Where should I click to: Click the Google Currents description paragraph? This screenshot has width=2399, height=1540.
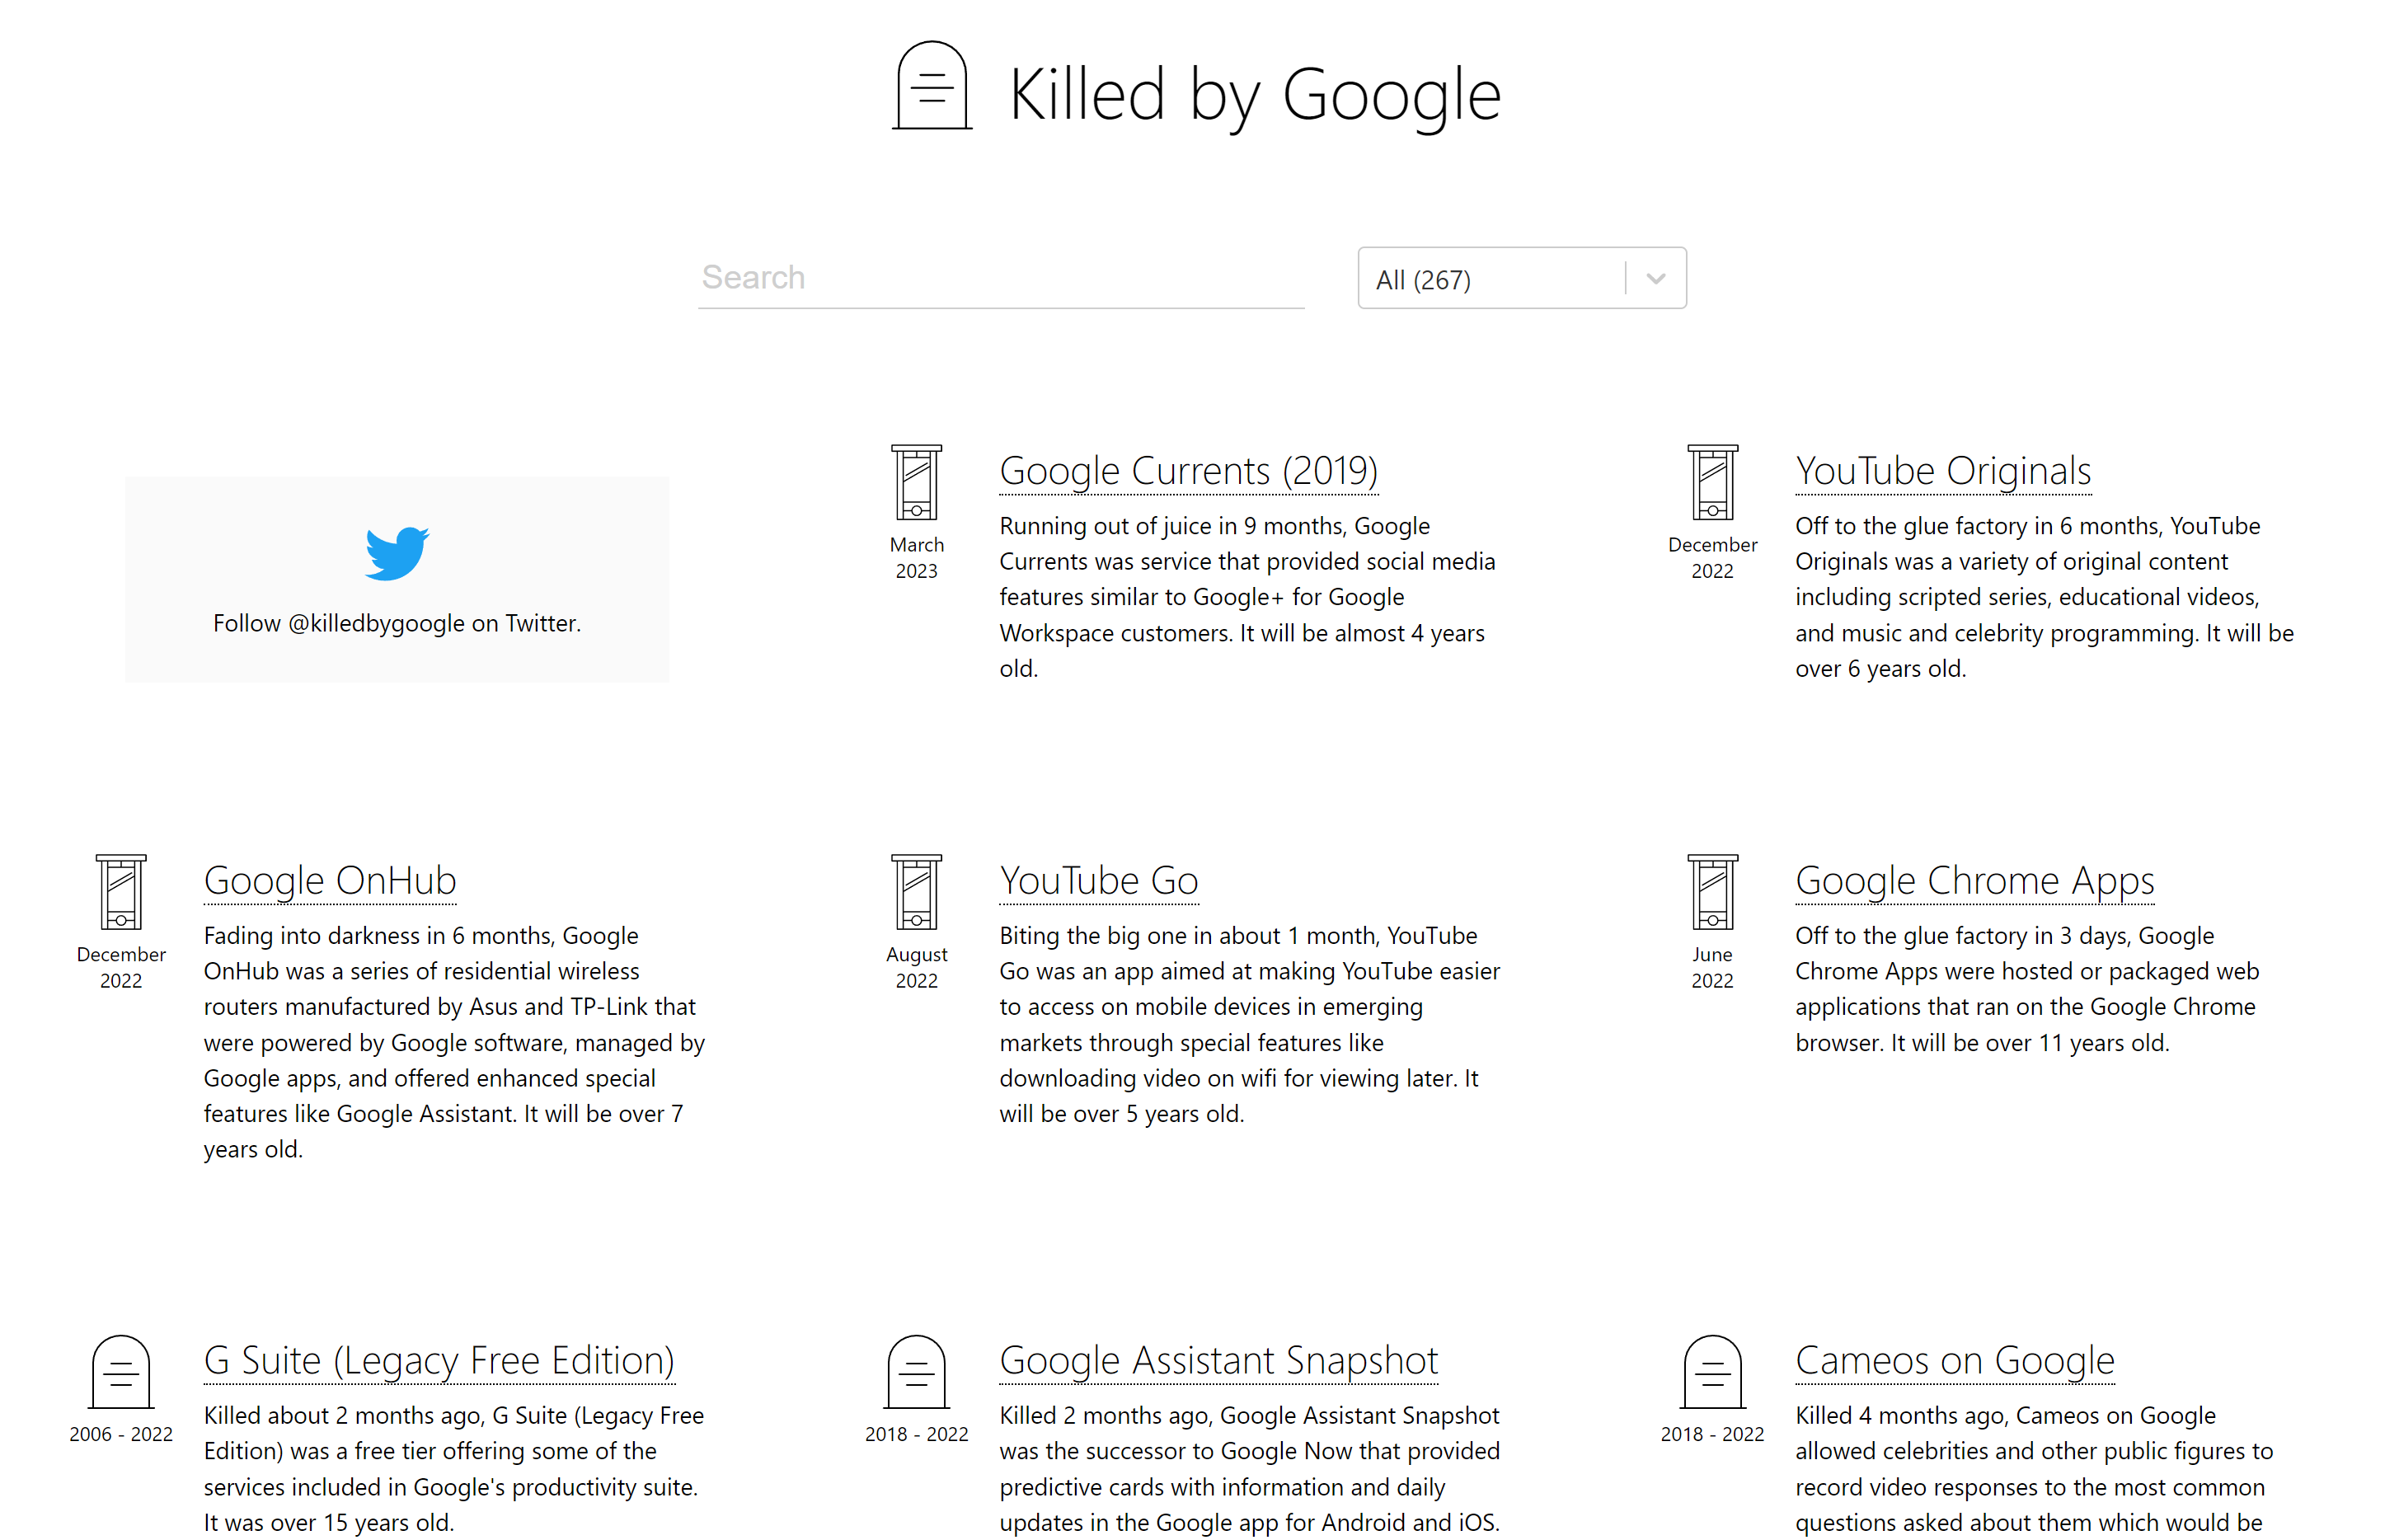[x=1248, y=597]
